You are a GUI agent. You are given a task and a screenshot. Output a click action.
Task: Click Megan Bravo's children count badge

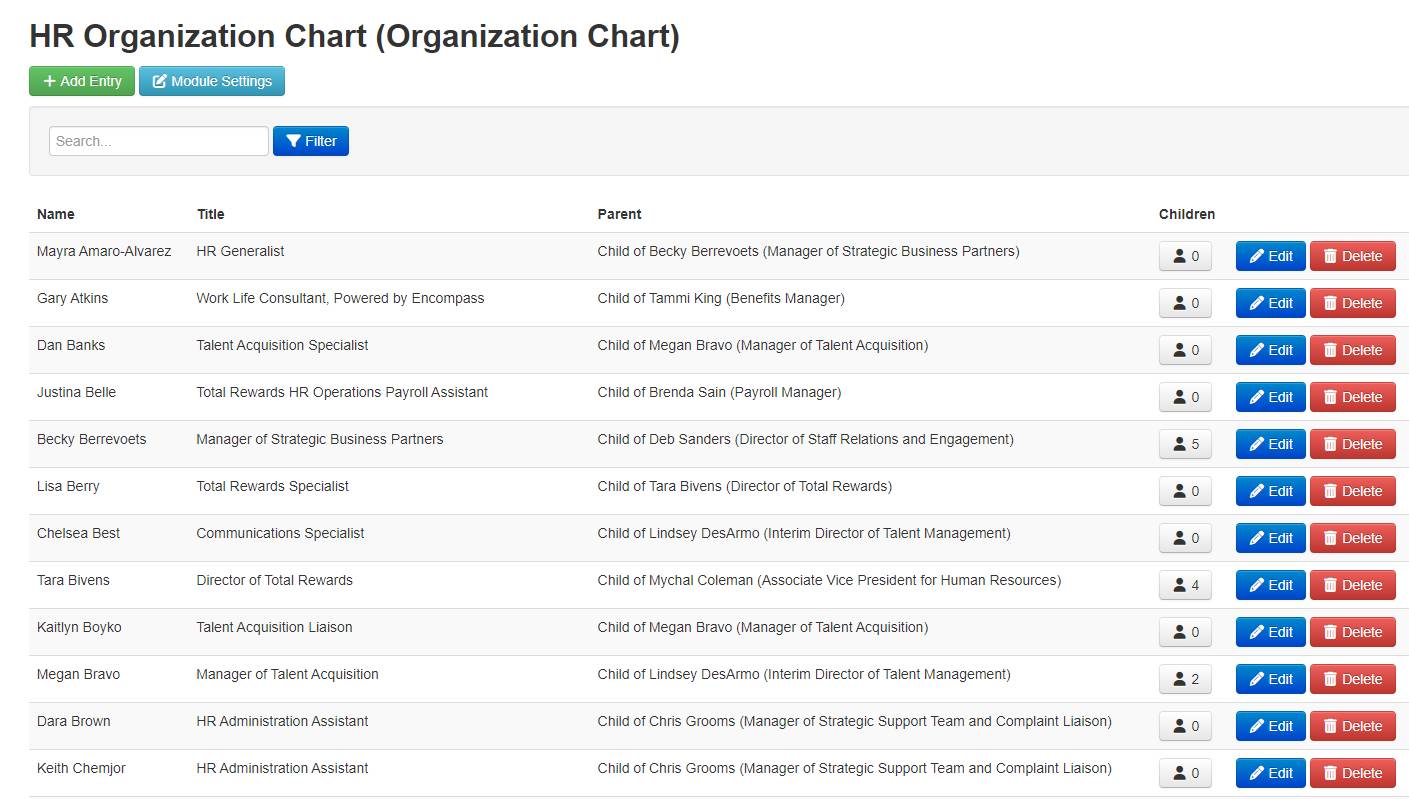pos(1185,678)
